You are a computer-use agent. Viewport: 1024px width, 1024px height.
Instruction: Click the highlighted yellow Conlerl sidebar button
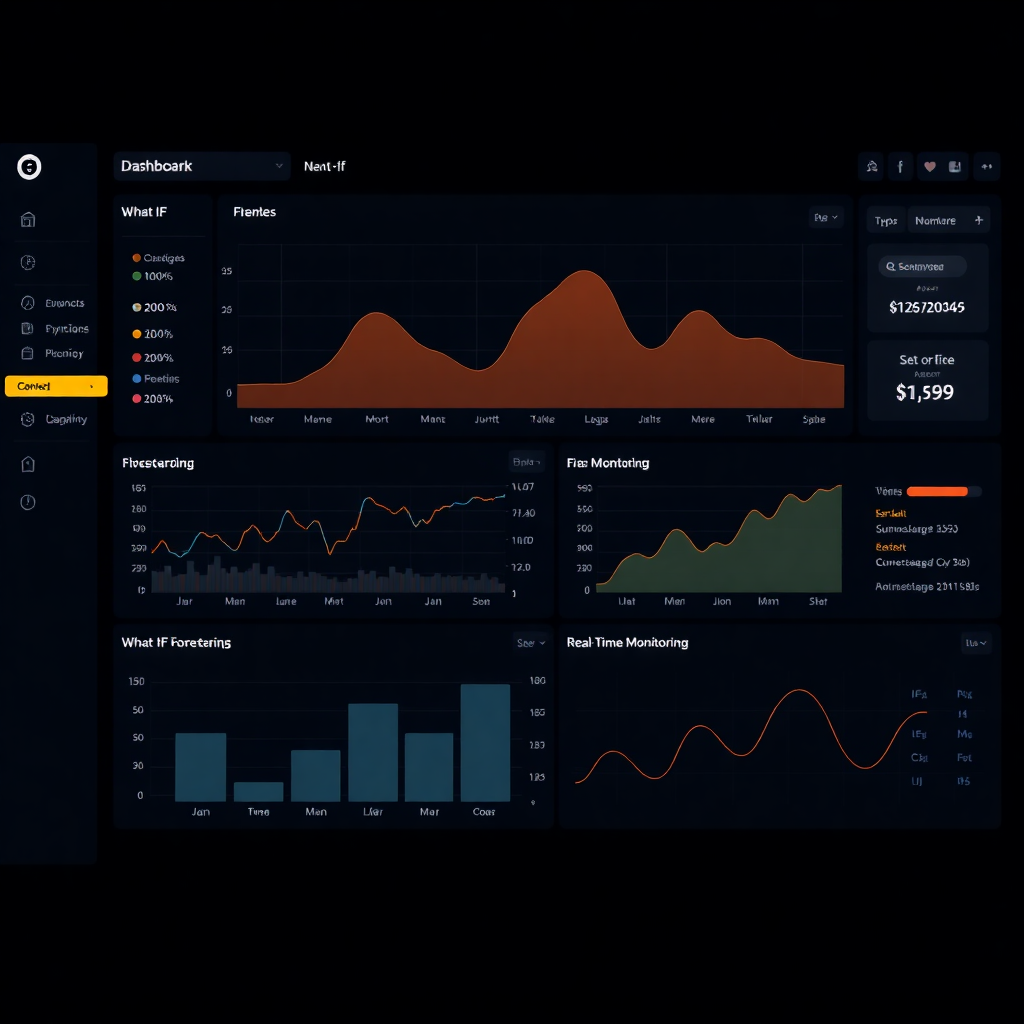click(56, 386)
